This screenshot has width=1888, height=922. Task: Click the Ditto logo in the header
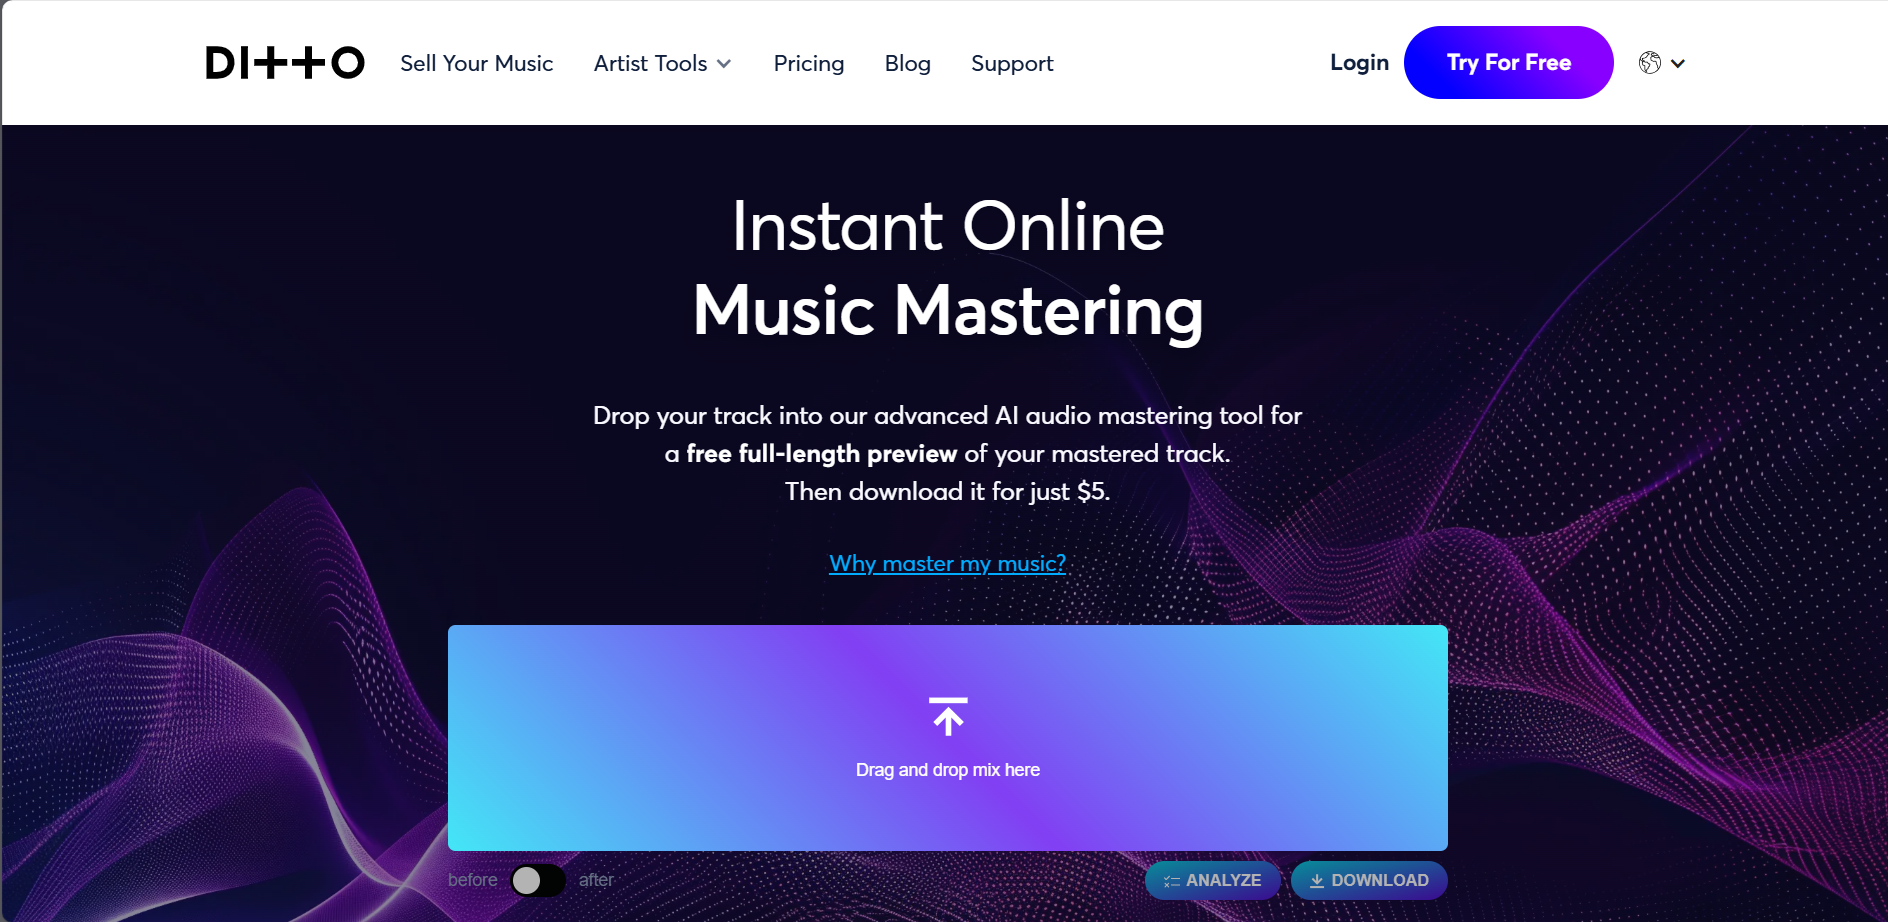[285, 63]
